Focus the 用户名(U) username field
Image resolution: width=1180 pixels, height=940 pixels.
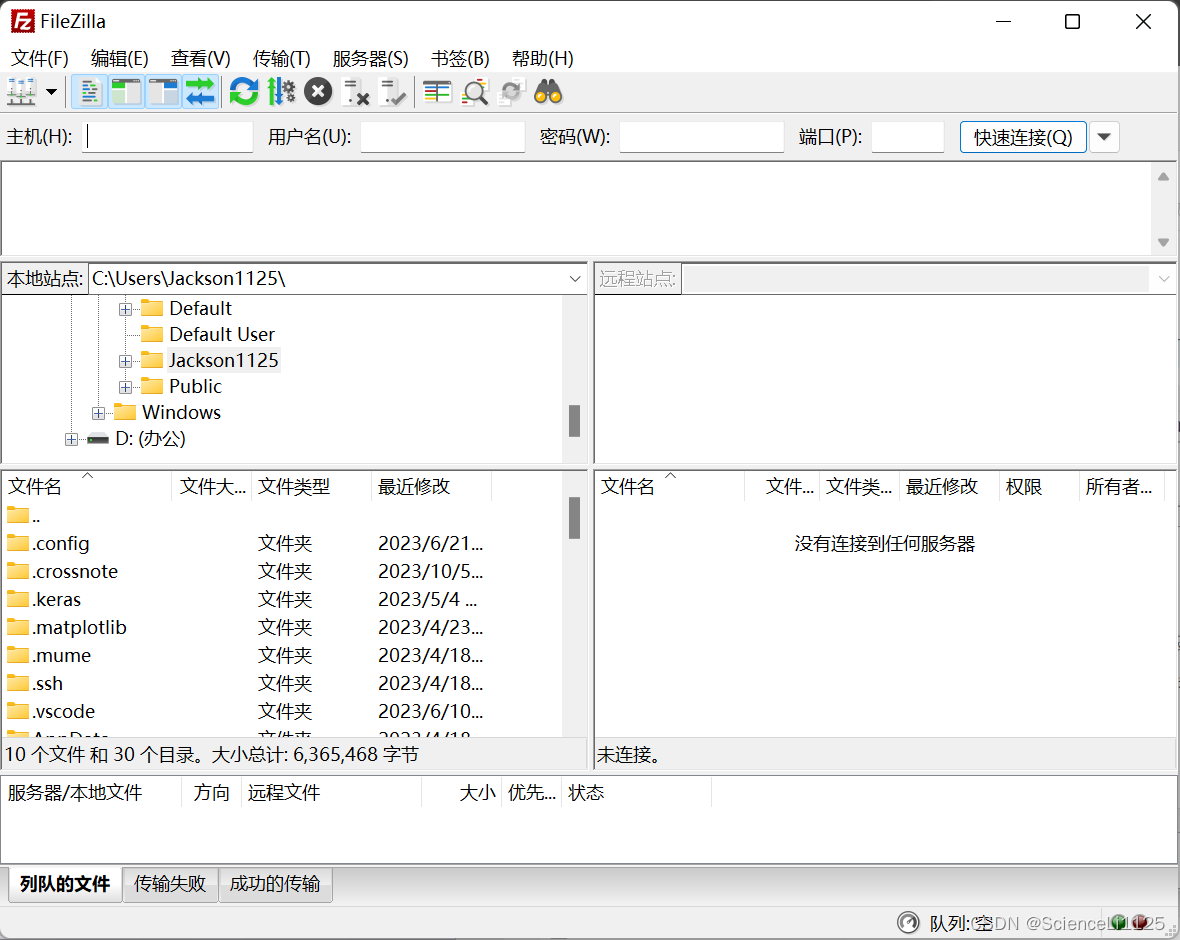[x=442, y=137]
